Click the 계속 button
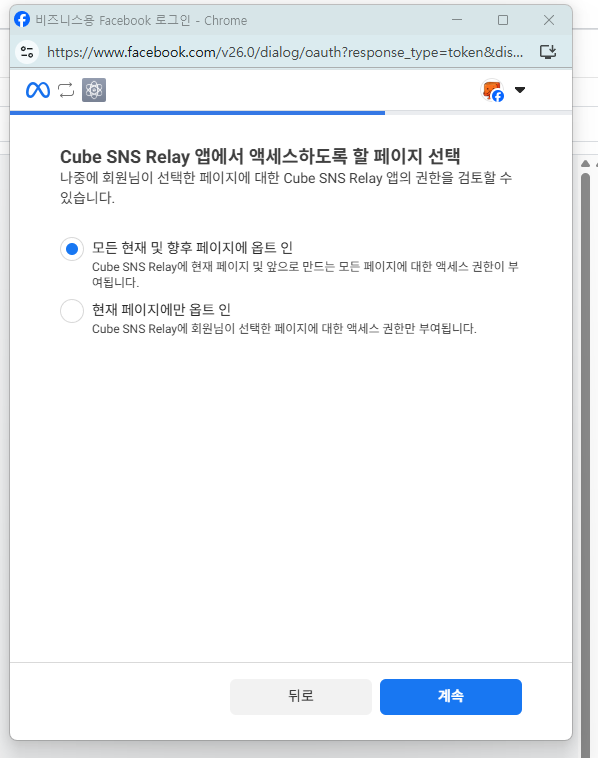Image resolution: width=598 pixels, height=758 pixels. click(451, 697)
